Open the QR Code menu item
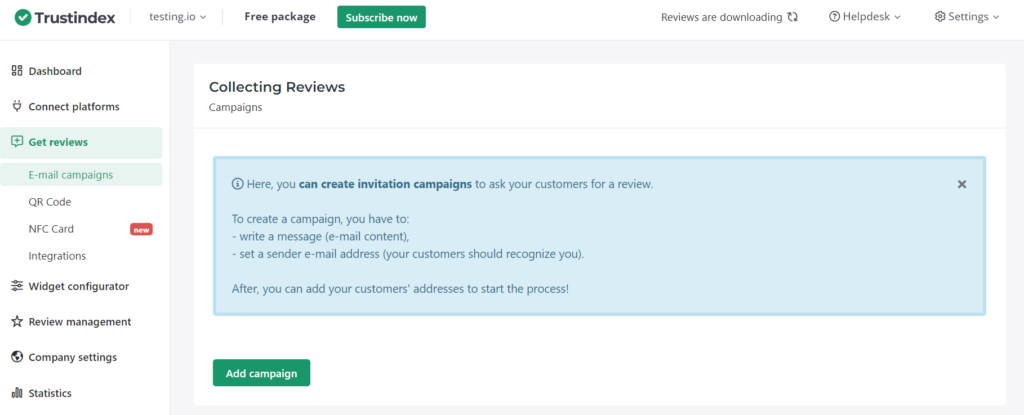Viewport: 1024px width, 415px height. (x=50, y=202)
